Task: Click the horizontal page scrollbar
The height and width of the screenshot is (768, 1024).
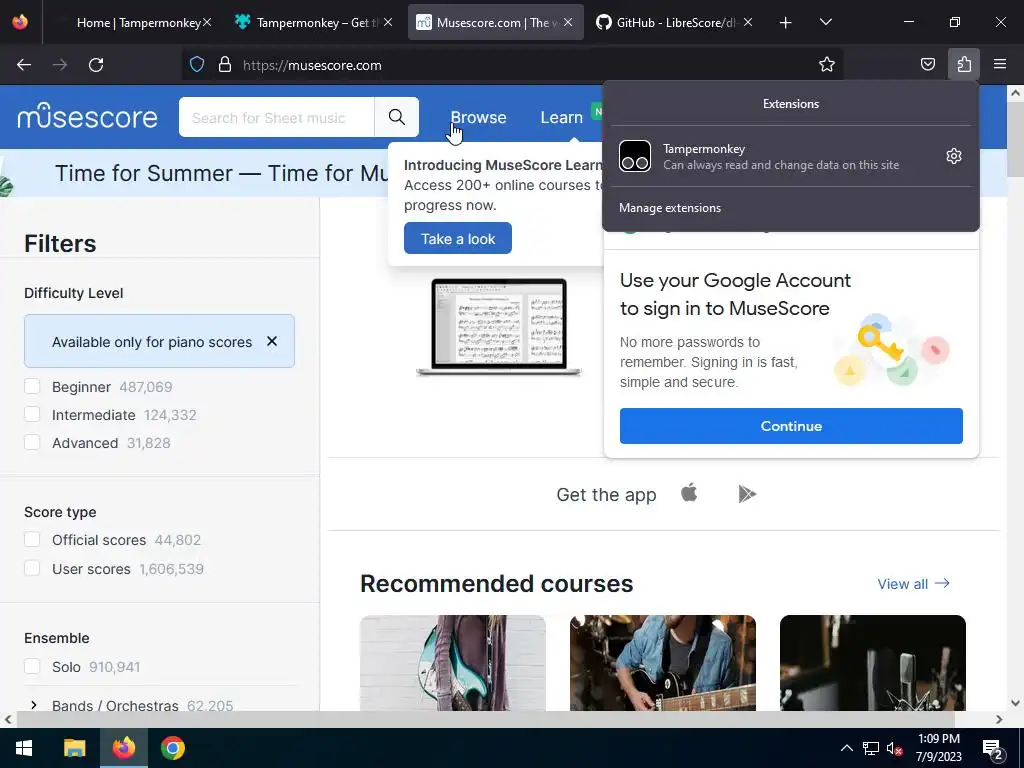Action: tap(485, 719)
